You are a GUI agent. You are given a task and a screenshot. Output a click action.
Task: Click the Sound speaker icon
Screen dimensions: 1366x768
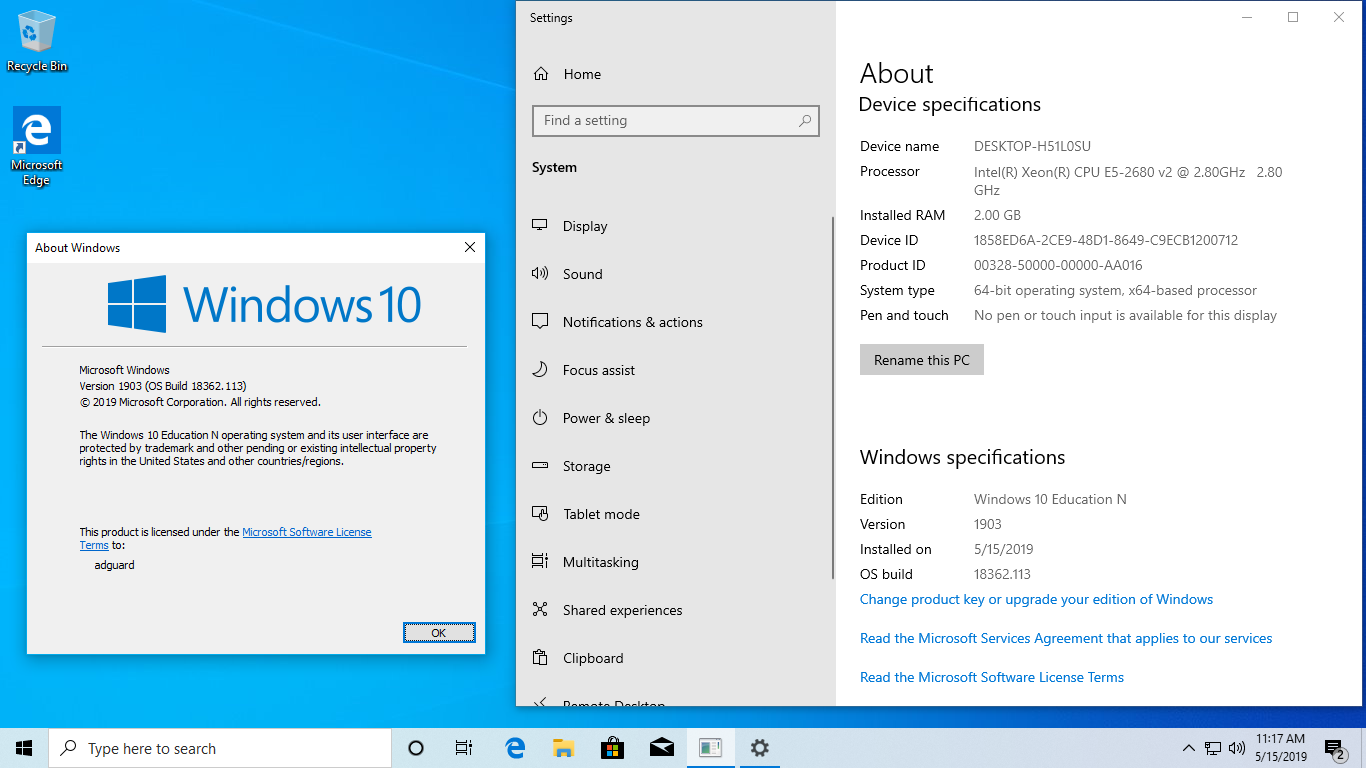(x=540, y=274)
